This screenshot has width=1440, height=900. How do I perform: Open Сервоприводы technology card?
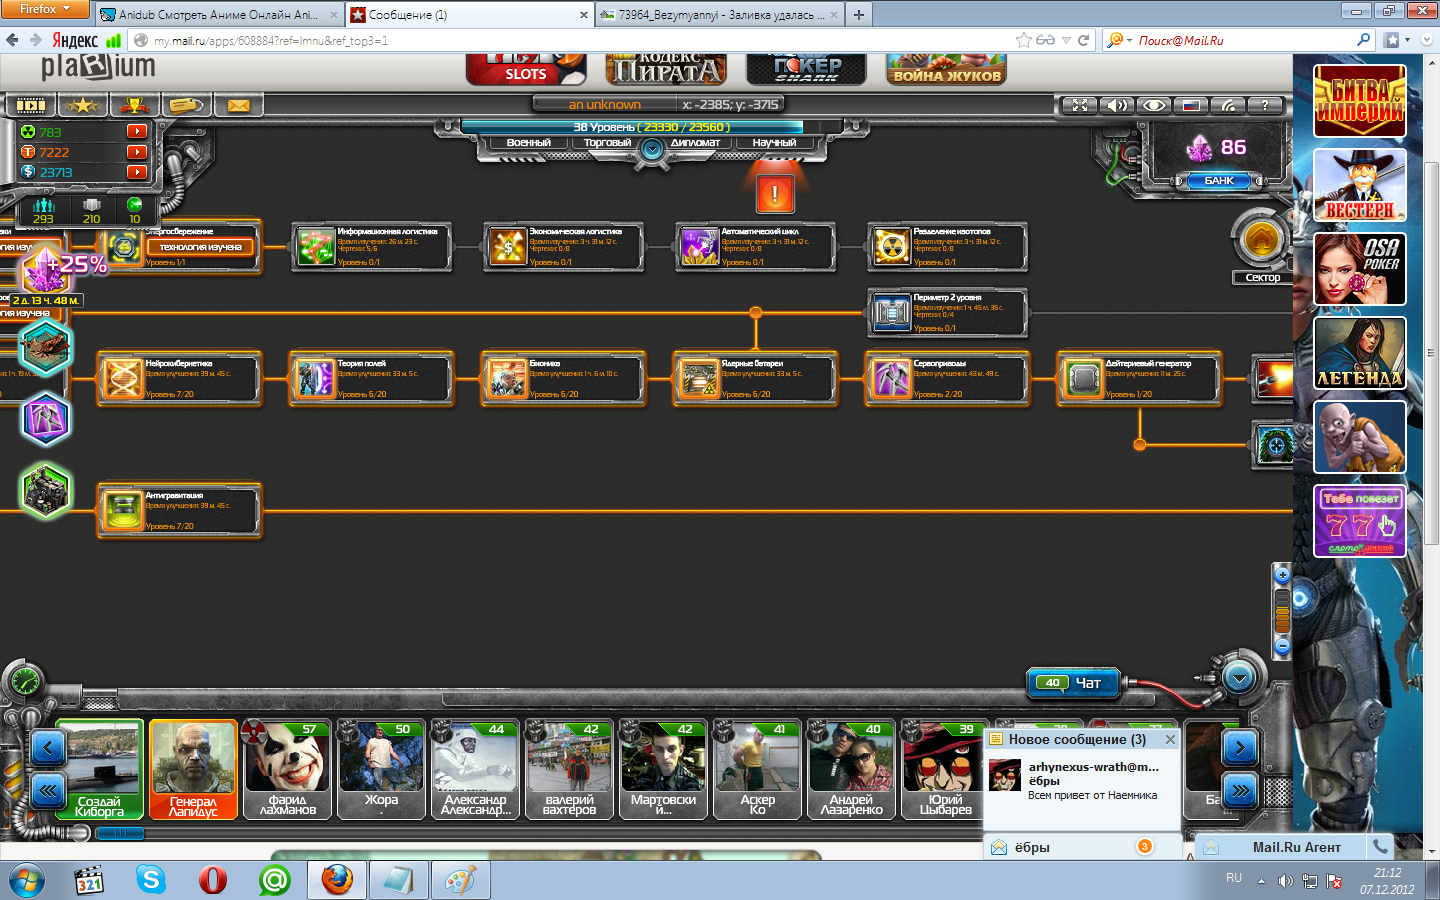(x=947, y=379)
